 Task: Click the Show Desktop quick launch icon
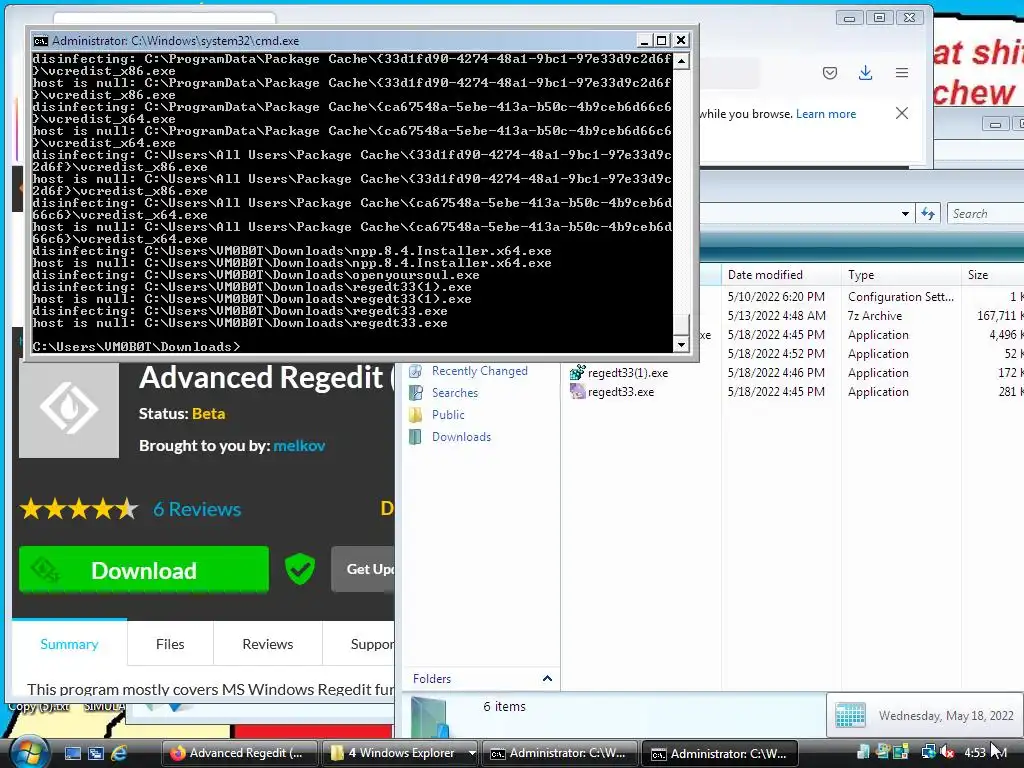[x=72, y=753]
